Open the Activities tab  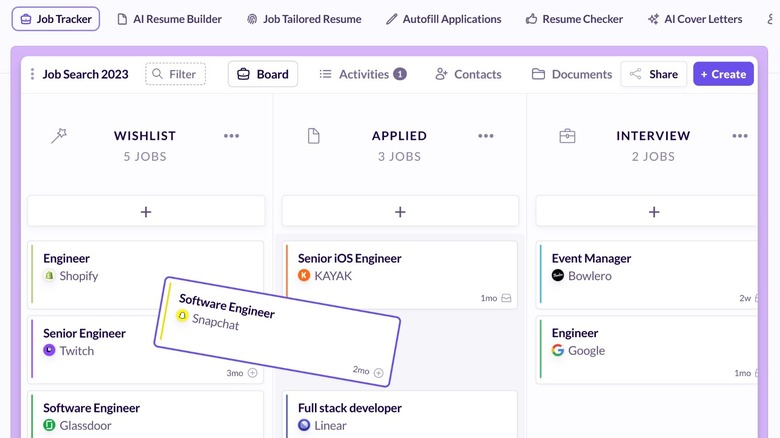(362, 74)
